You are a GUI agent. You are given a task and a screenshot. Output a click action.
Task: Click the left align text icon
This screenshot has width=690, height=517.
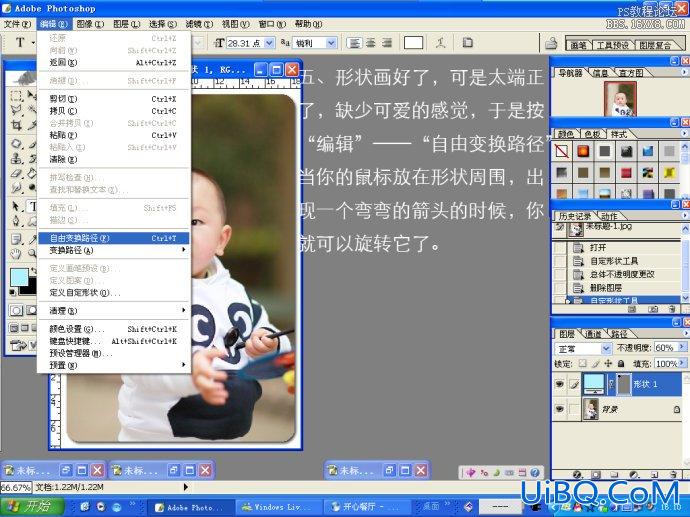pos(354,43)
